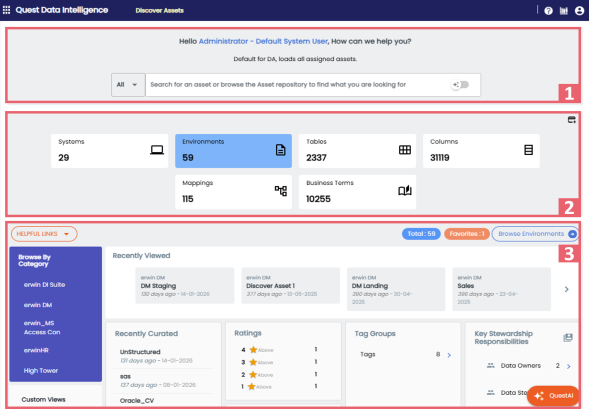Image resolution: width=589 pixels, height=409 pixels.
Task: Select the Systems card
Action: coord(109,151)
